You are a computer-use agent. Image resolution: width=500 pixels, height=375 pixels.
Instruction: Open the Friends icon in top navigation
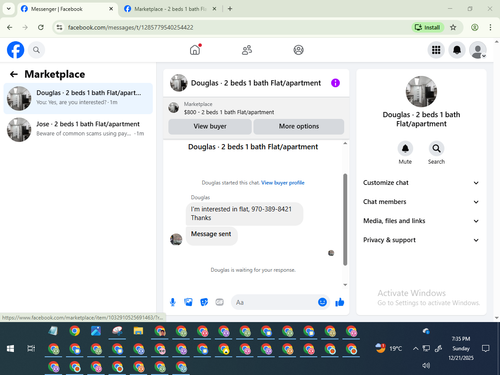click(x=247, y=50)
